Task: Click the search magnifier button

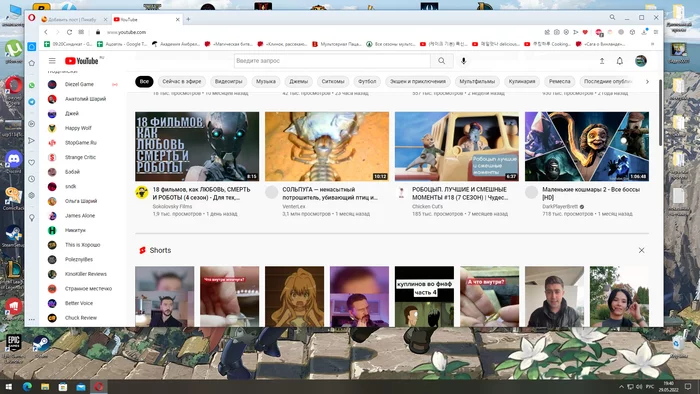Action: click(442, 61)
